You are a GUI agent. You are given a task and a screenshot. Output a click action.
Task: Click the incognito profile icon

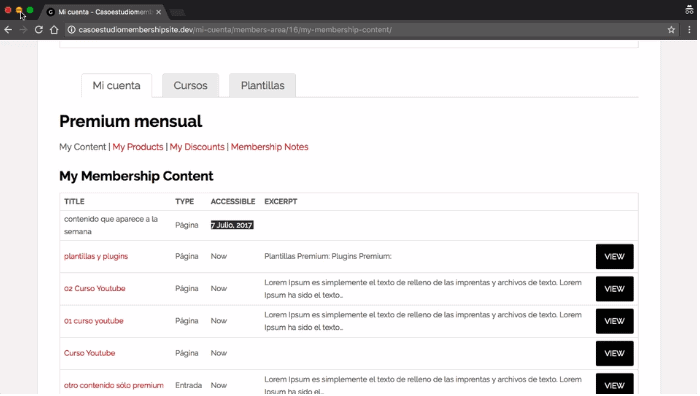click(x=689, y=10)
